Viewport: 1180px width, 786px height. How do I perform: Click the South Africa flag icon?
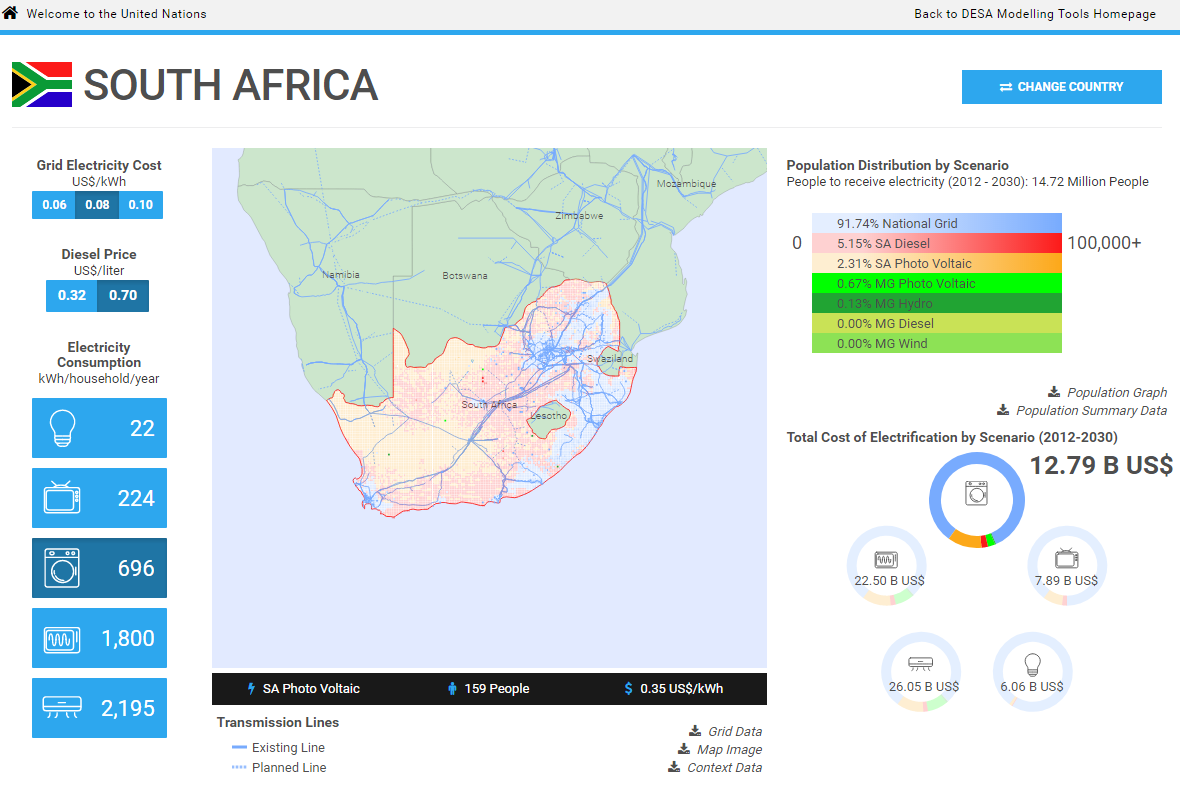[42, 85]
